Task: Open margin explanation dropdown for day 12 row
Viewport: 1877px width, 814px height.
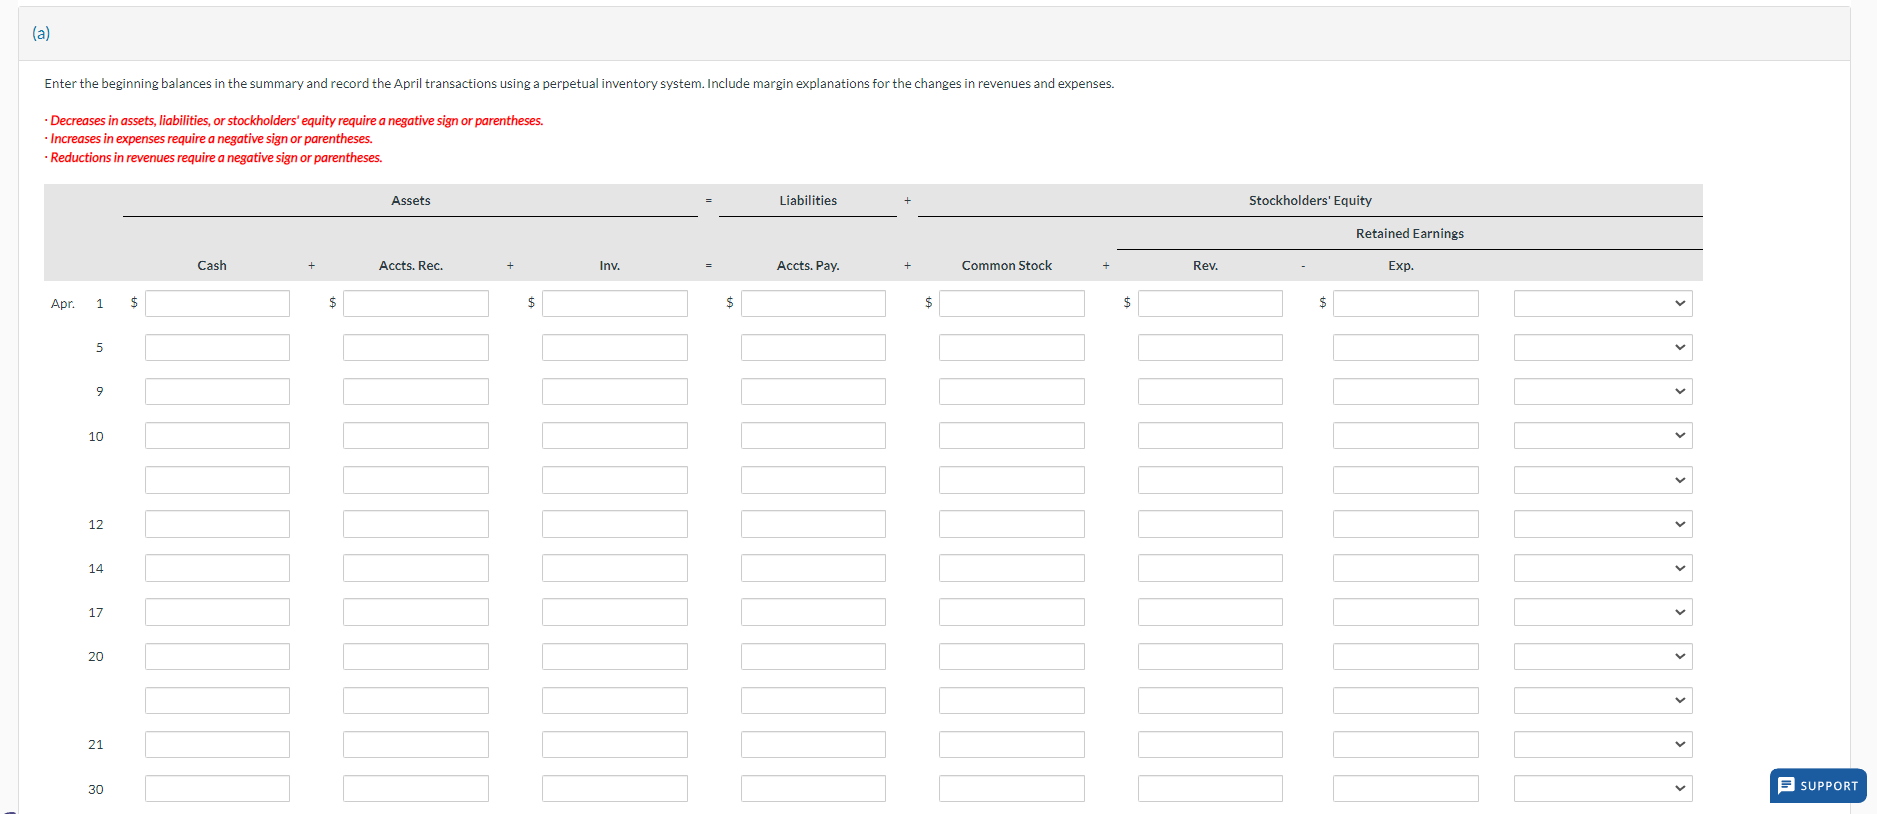Action: pos(1603,524)
